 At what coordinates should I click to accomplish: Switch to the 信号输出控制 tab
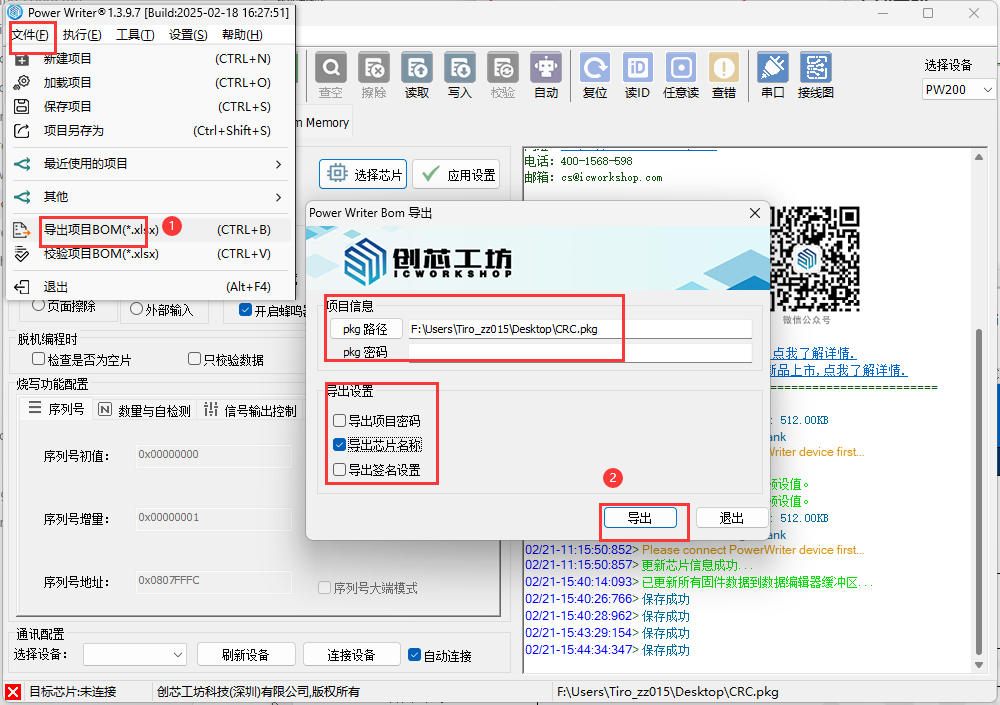[x=250, y=410]
